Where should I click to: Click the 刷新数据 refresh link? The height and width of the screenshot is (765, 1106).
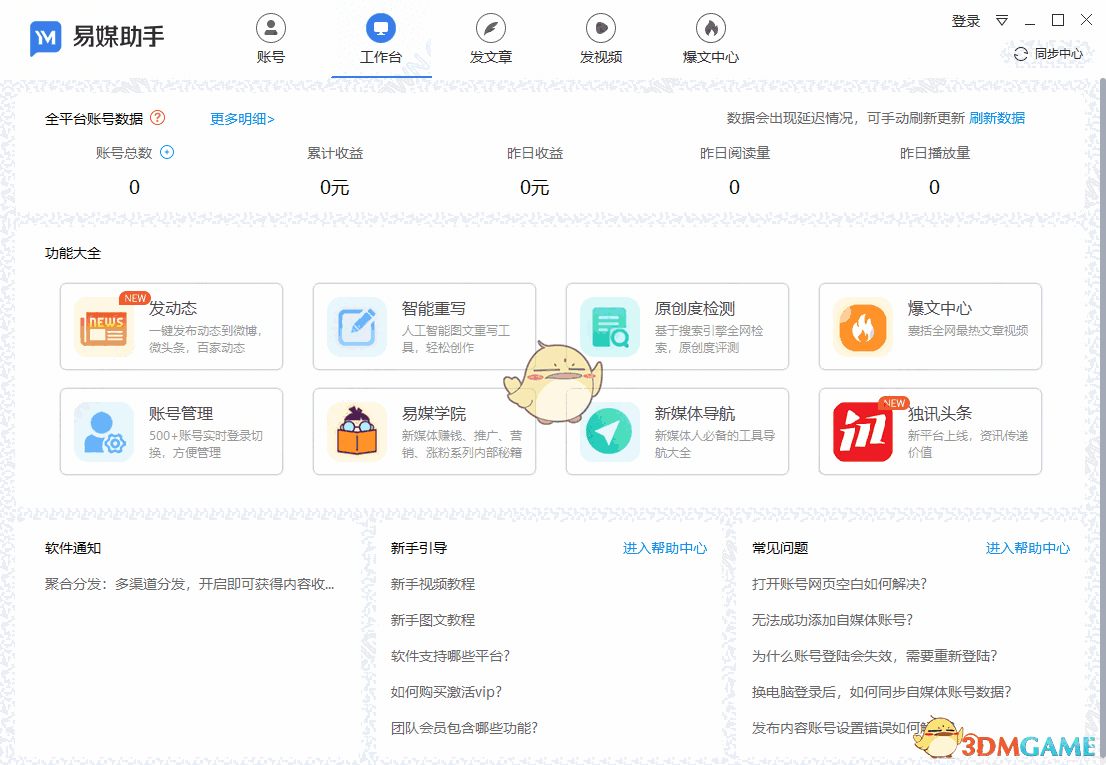click(998, 118)
